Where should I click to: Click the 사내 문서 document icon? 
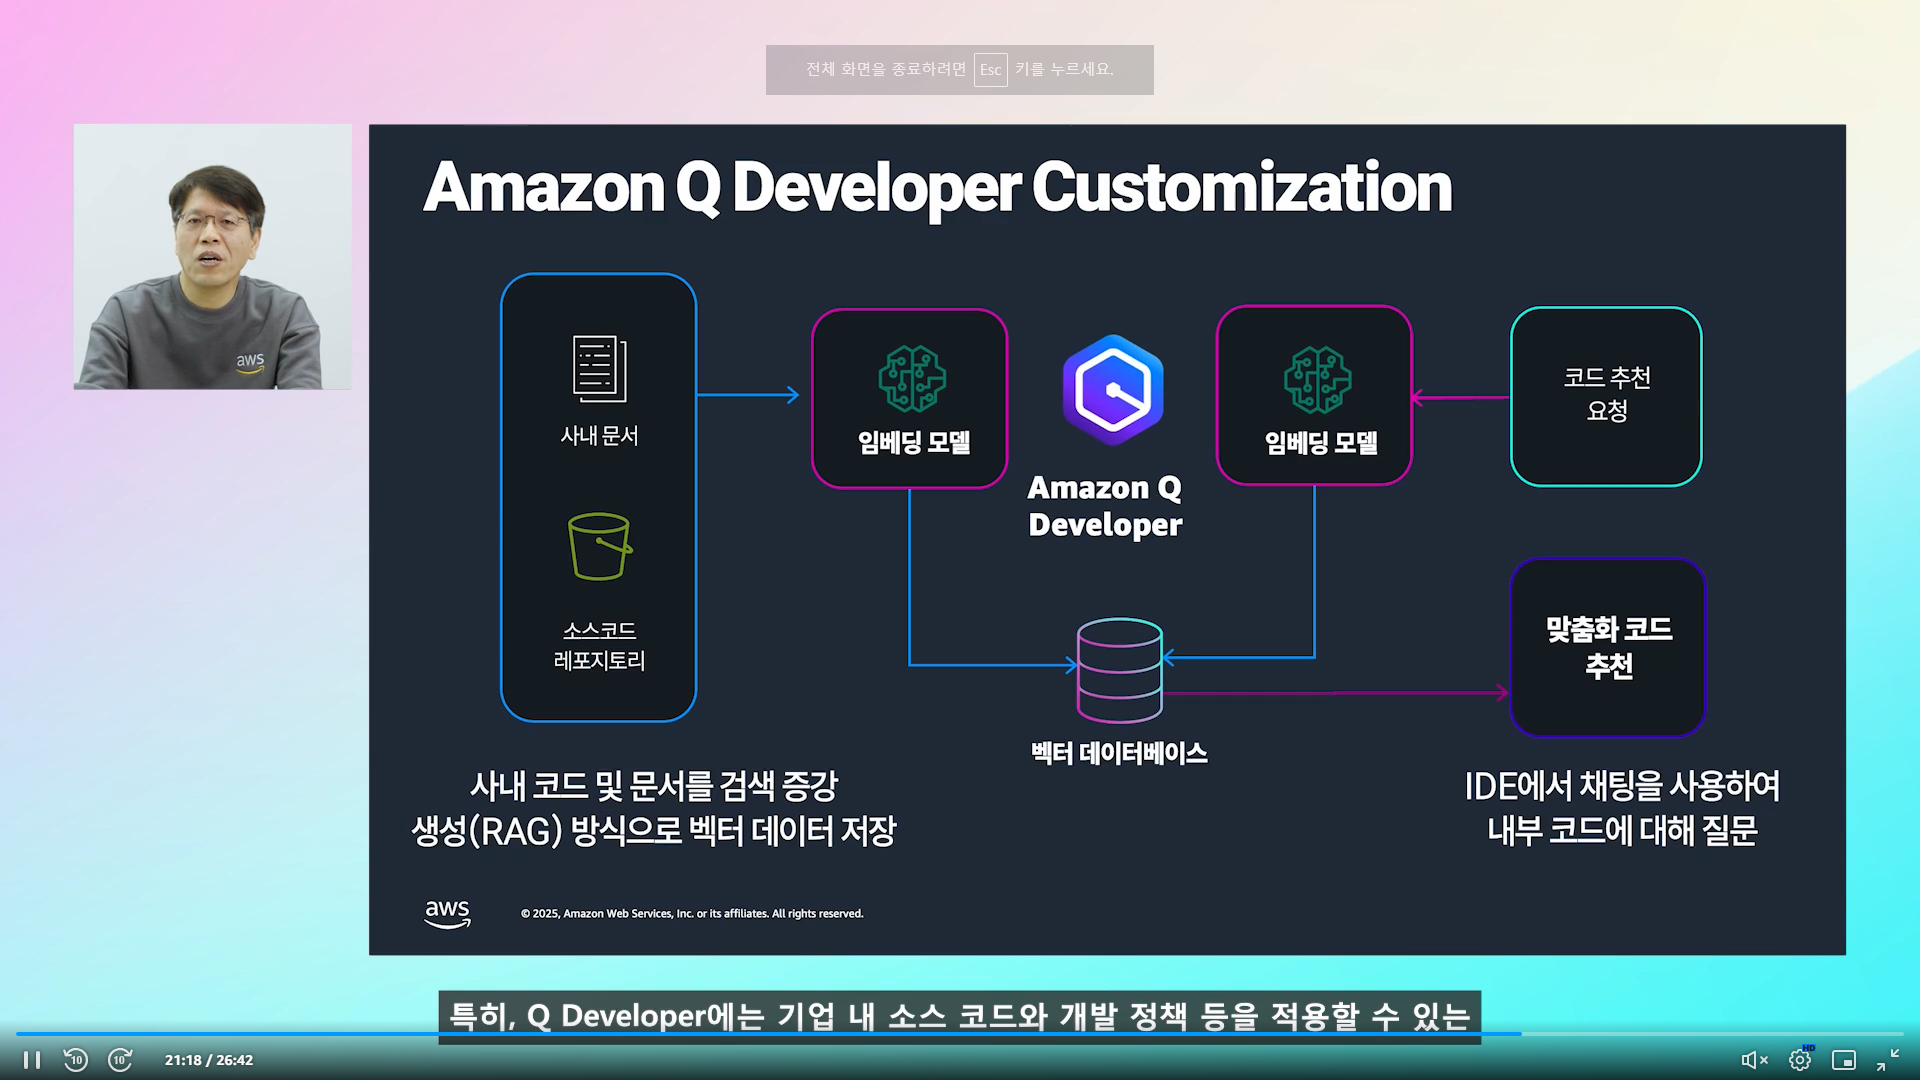click(599, 369)
